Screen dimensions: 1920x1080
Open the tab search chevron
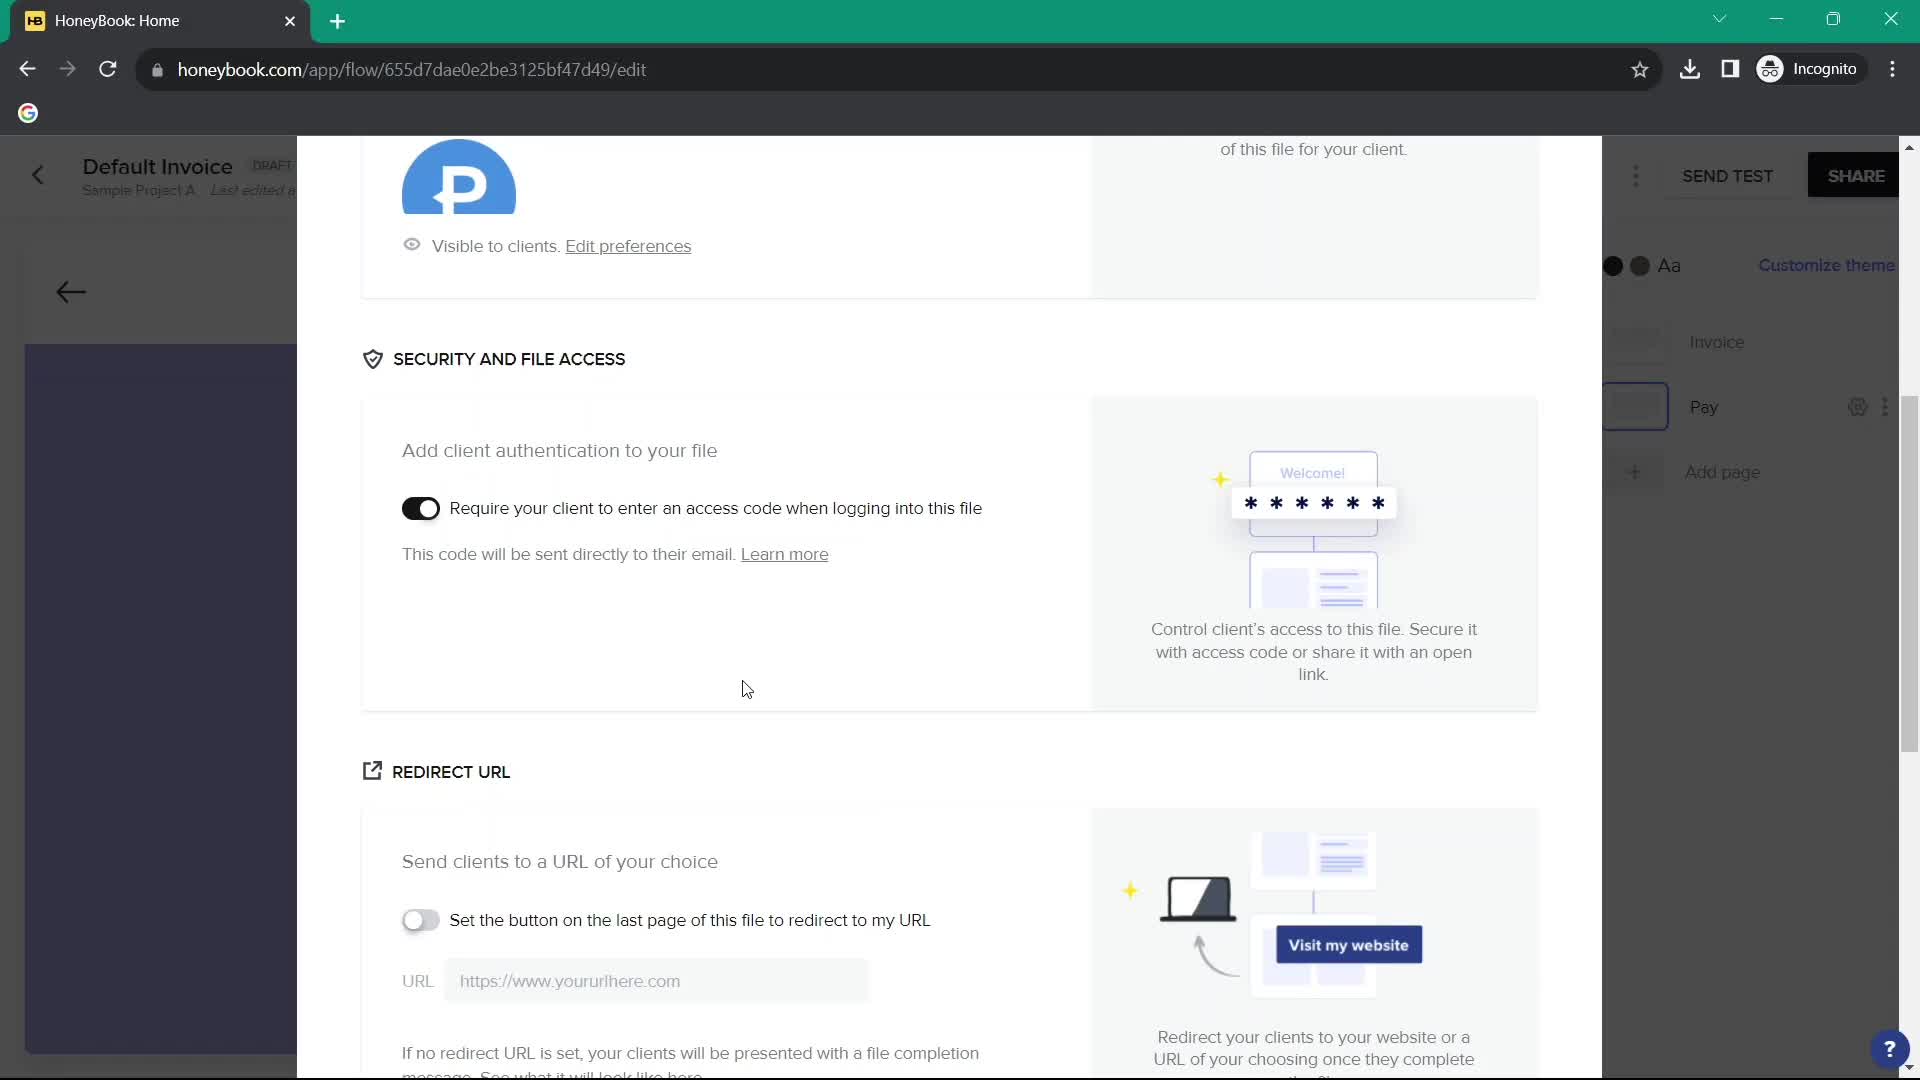(1719, 19)
